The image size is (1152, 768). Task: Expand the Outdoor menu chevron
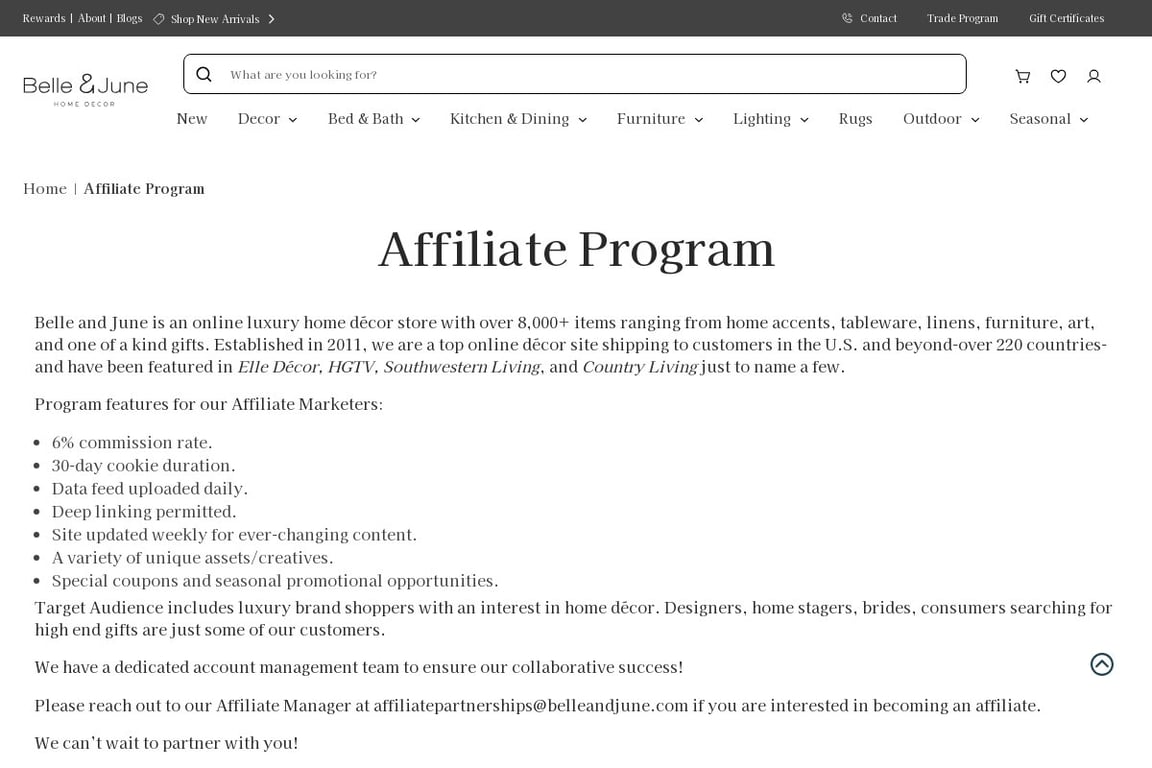[975, 120]
